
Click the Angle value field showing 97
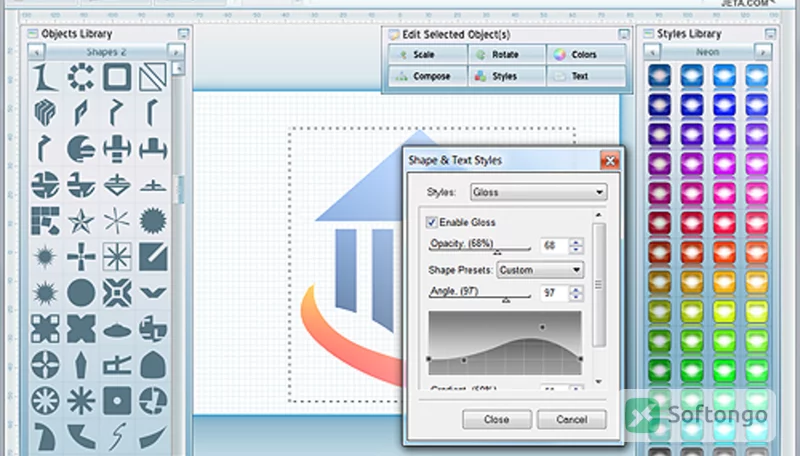[555, 293]
